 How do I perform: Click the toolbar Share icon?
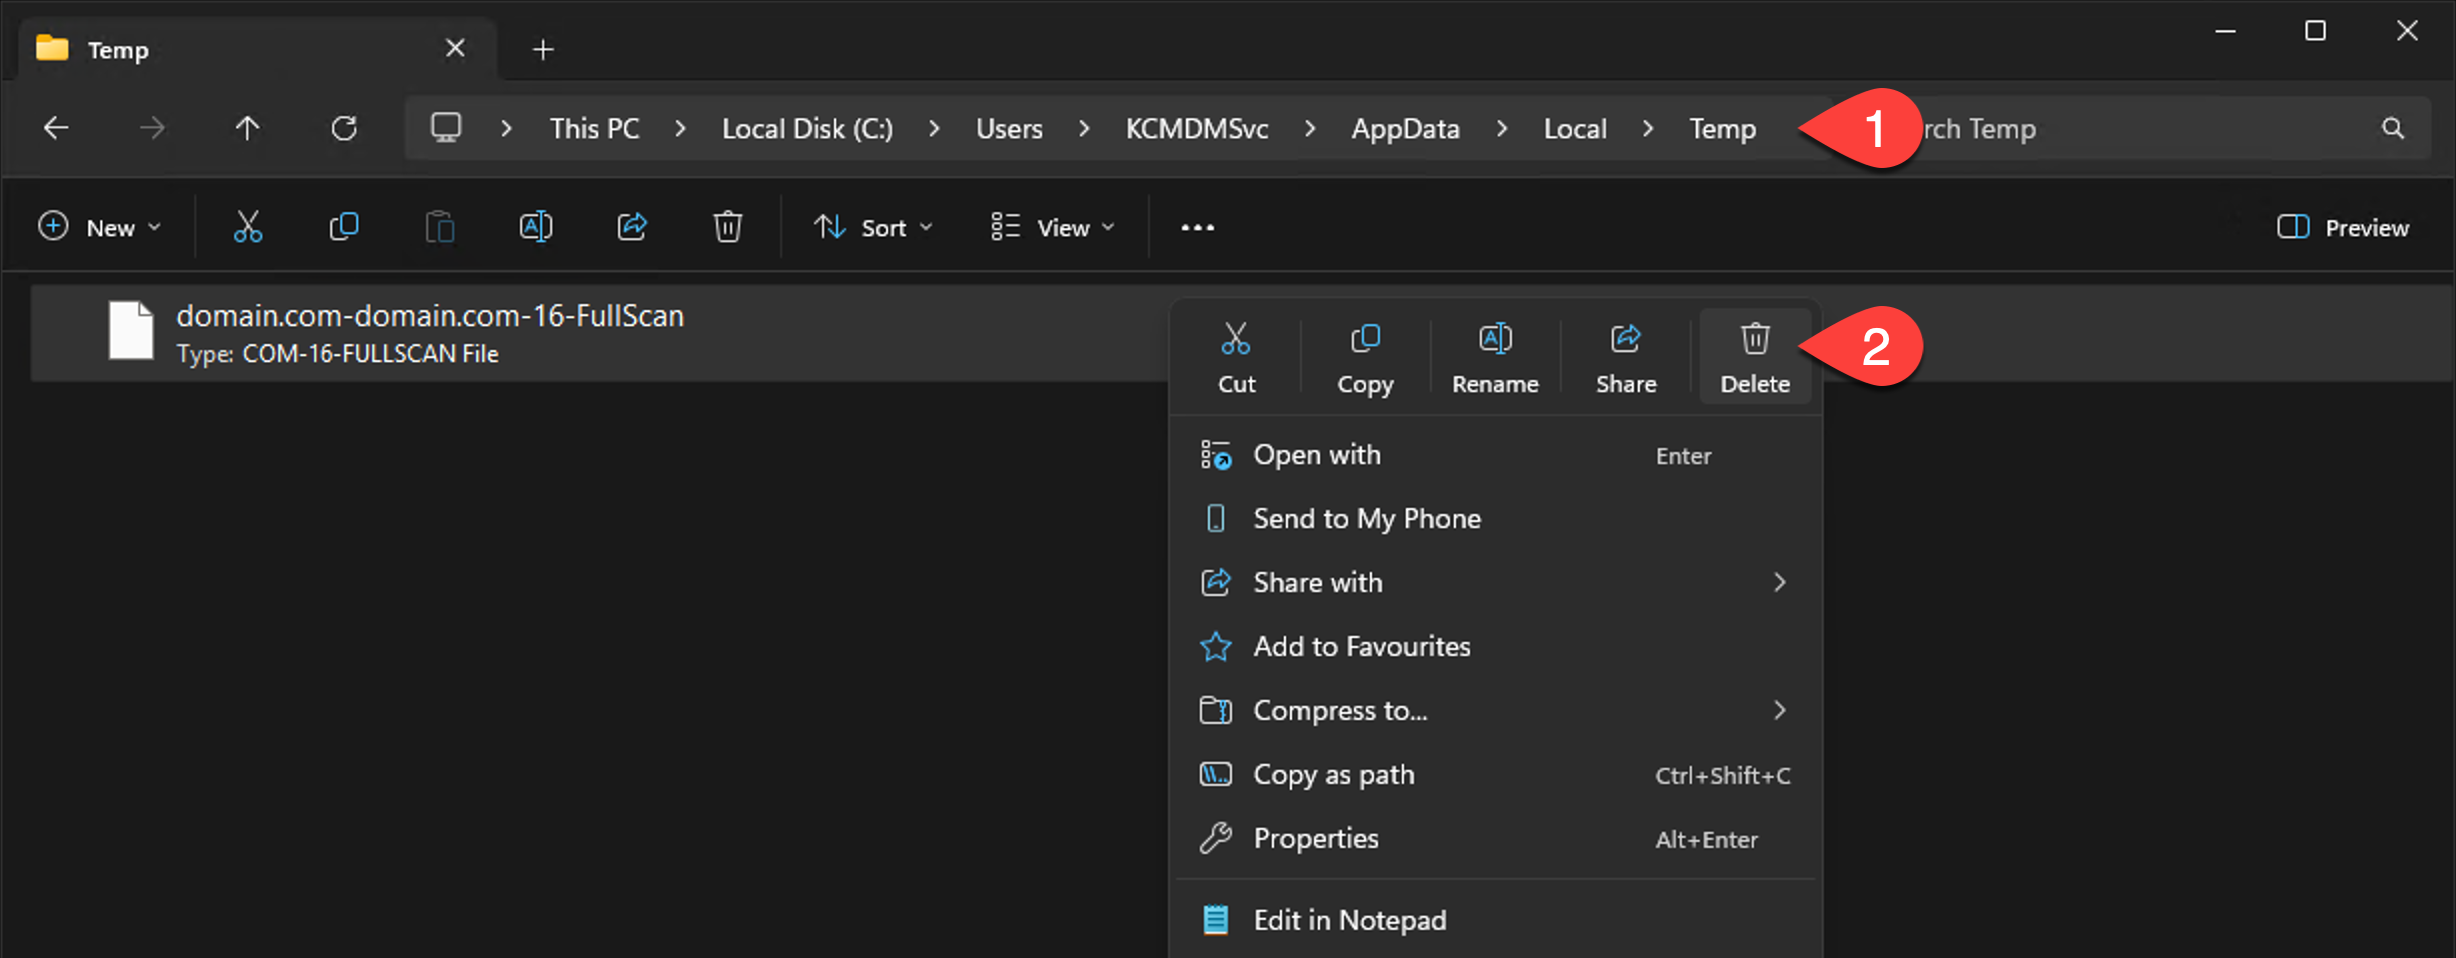[632, 227]
